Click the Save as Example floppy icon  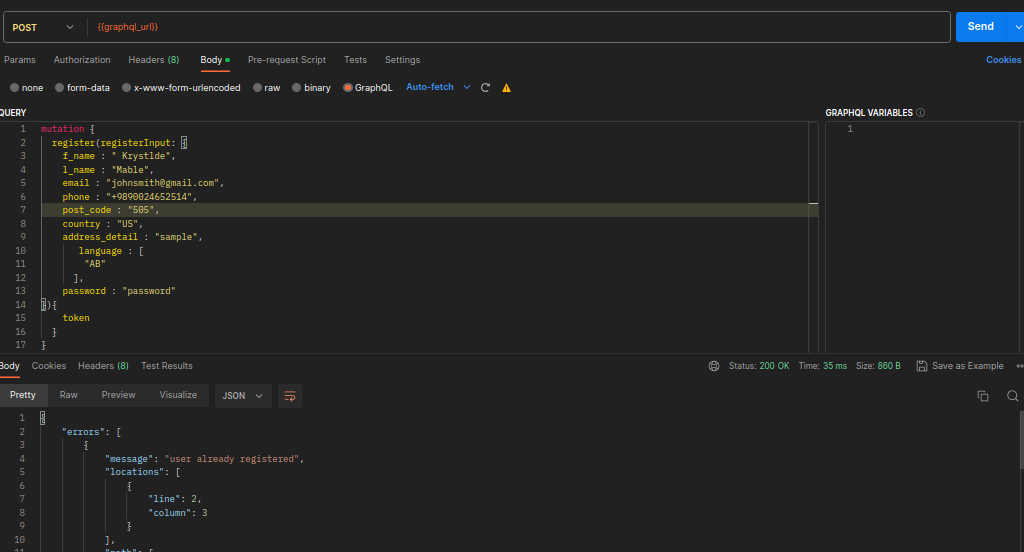pyautogui.click(x=921, y=366)
